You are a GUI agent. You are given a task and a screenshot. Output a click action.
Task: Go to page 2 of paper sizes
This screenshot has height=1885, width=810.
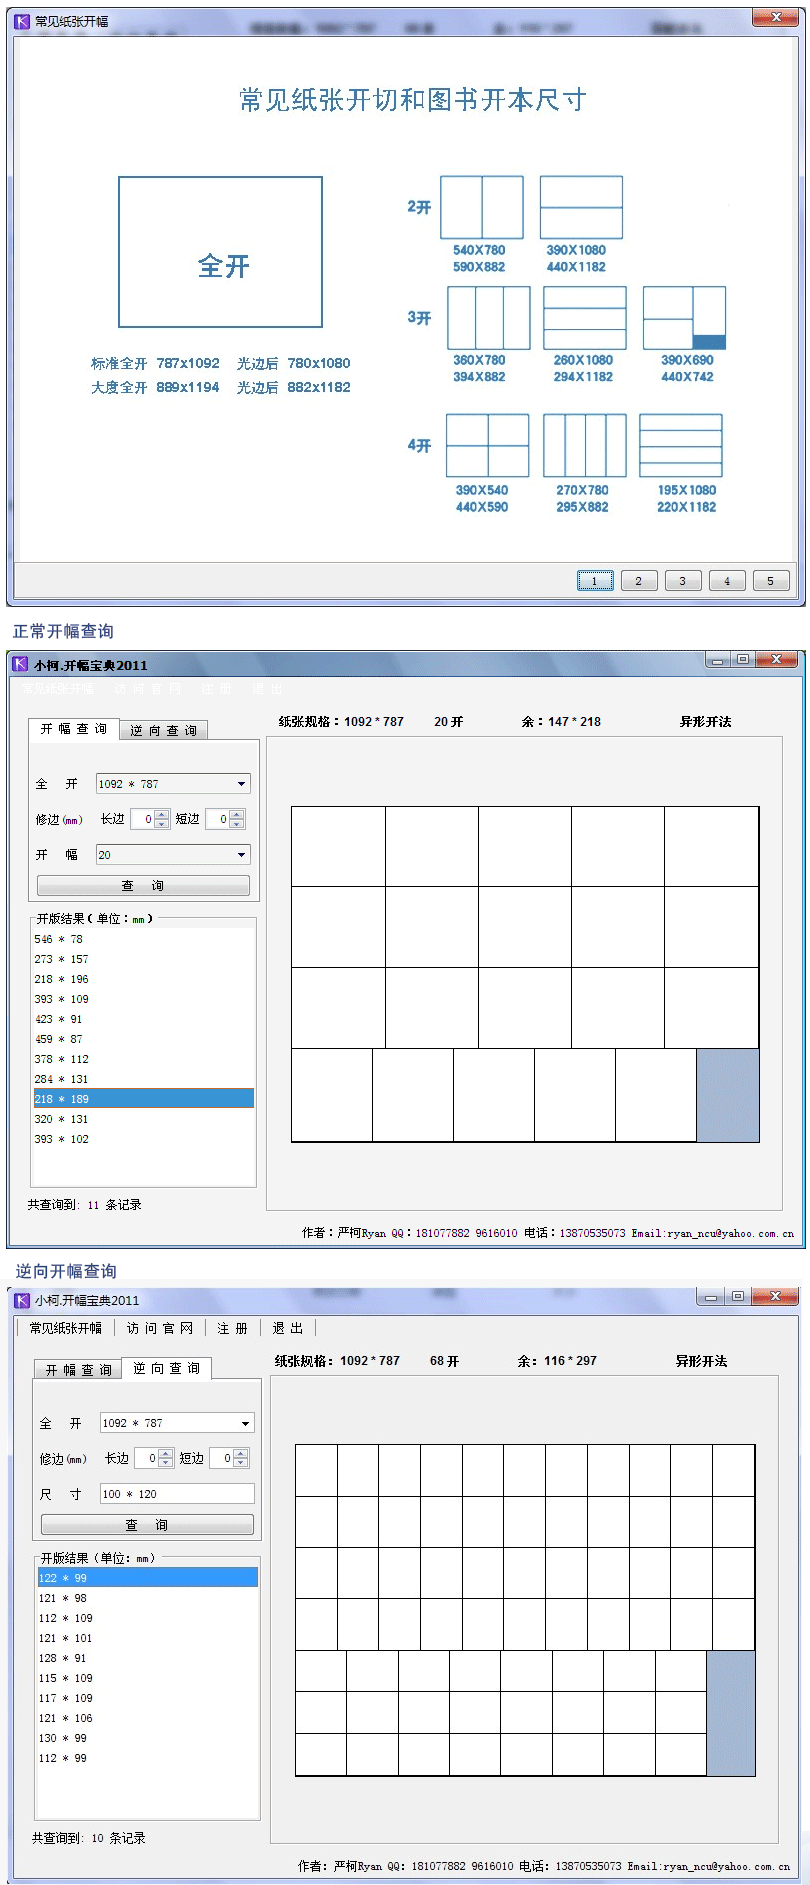pos(638,581)
